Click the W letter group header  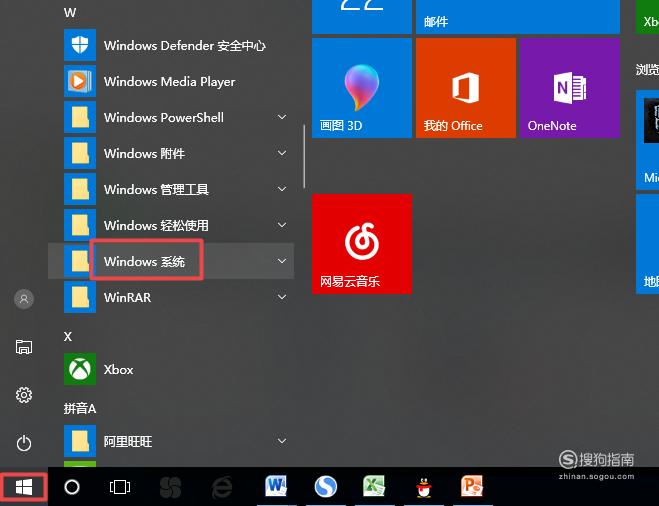70,12
